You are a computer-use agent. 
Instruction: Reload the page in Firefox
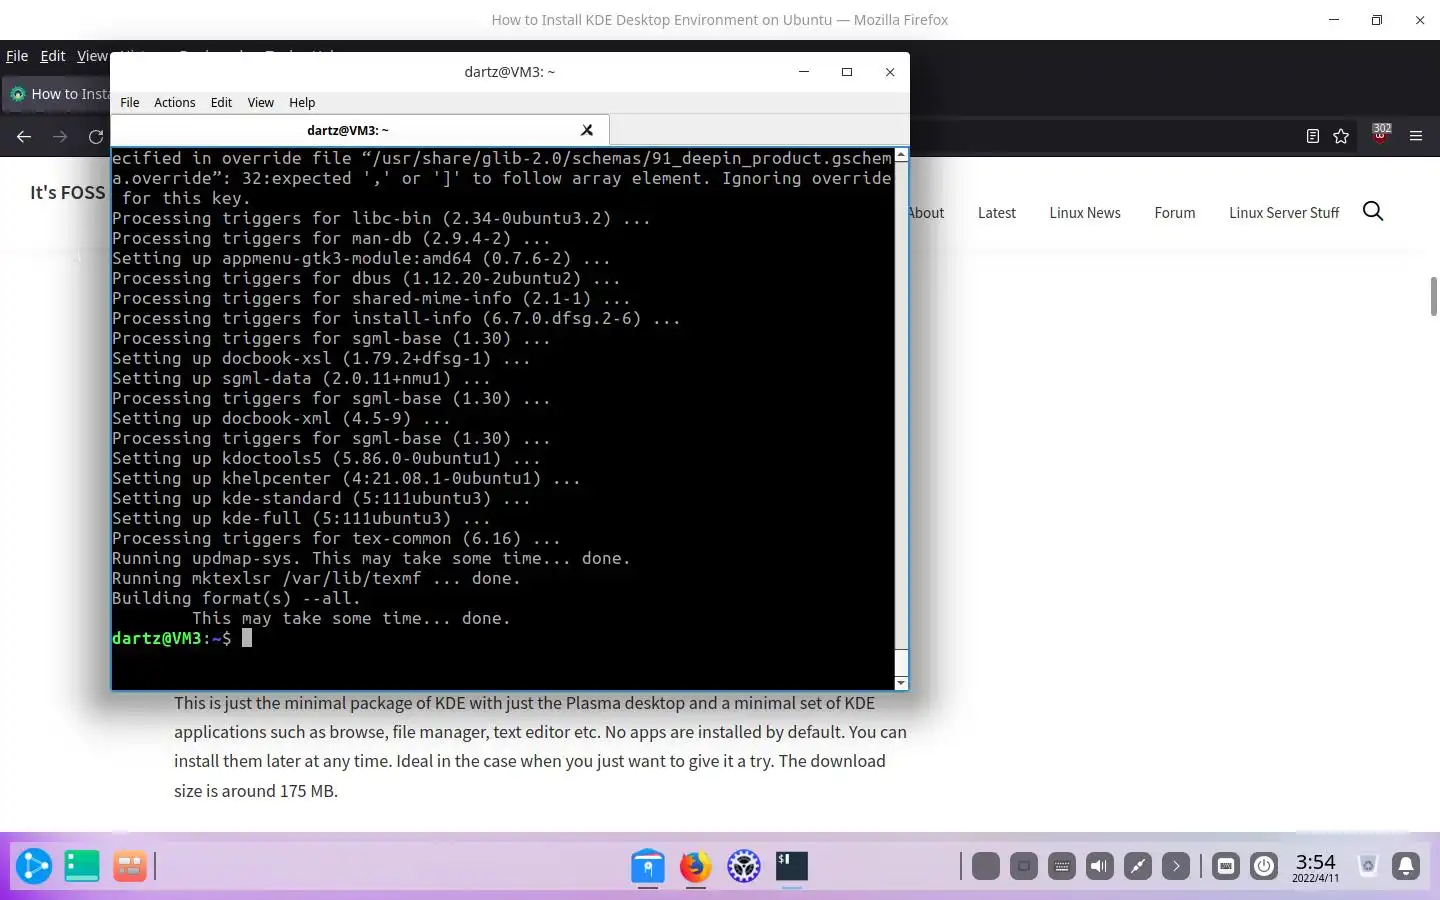[96, 137]
